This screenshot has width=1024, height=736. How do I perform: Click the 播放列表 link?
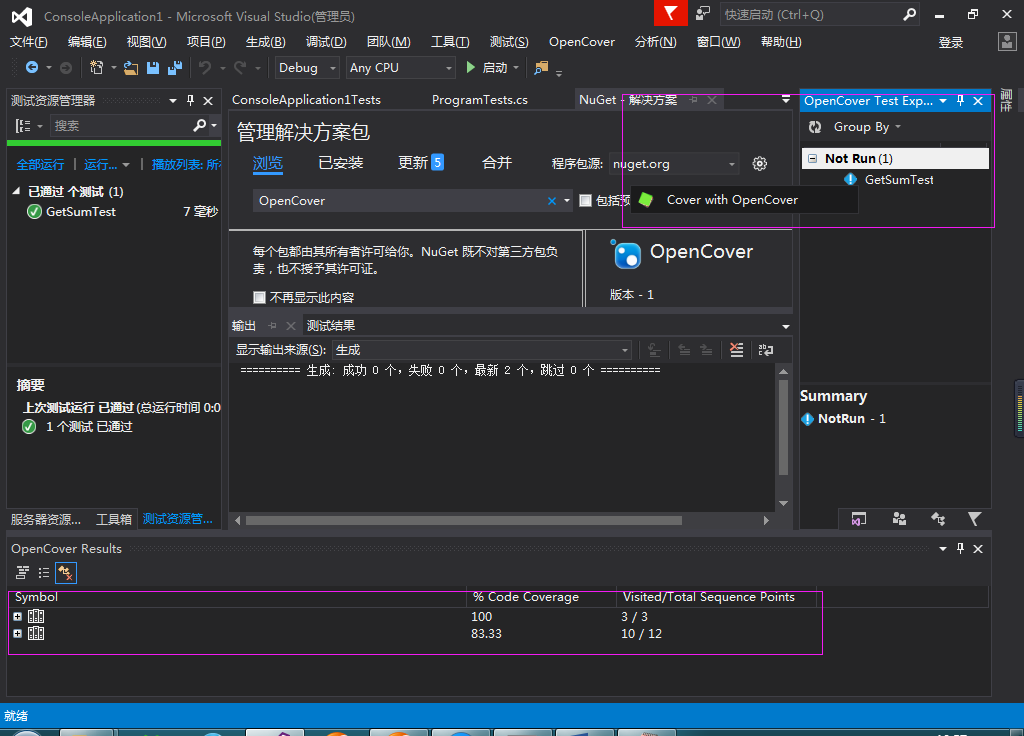(186, 165)
